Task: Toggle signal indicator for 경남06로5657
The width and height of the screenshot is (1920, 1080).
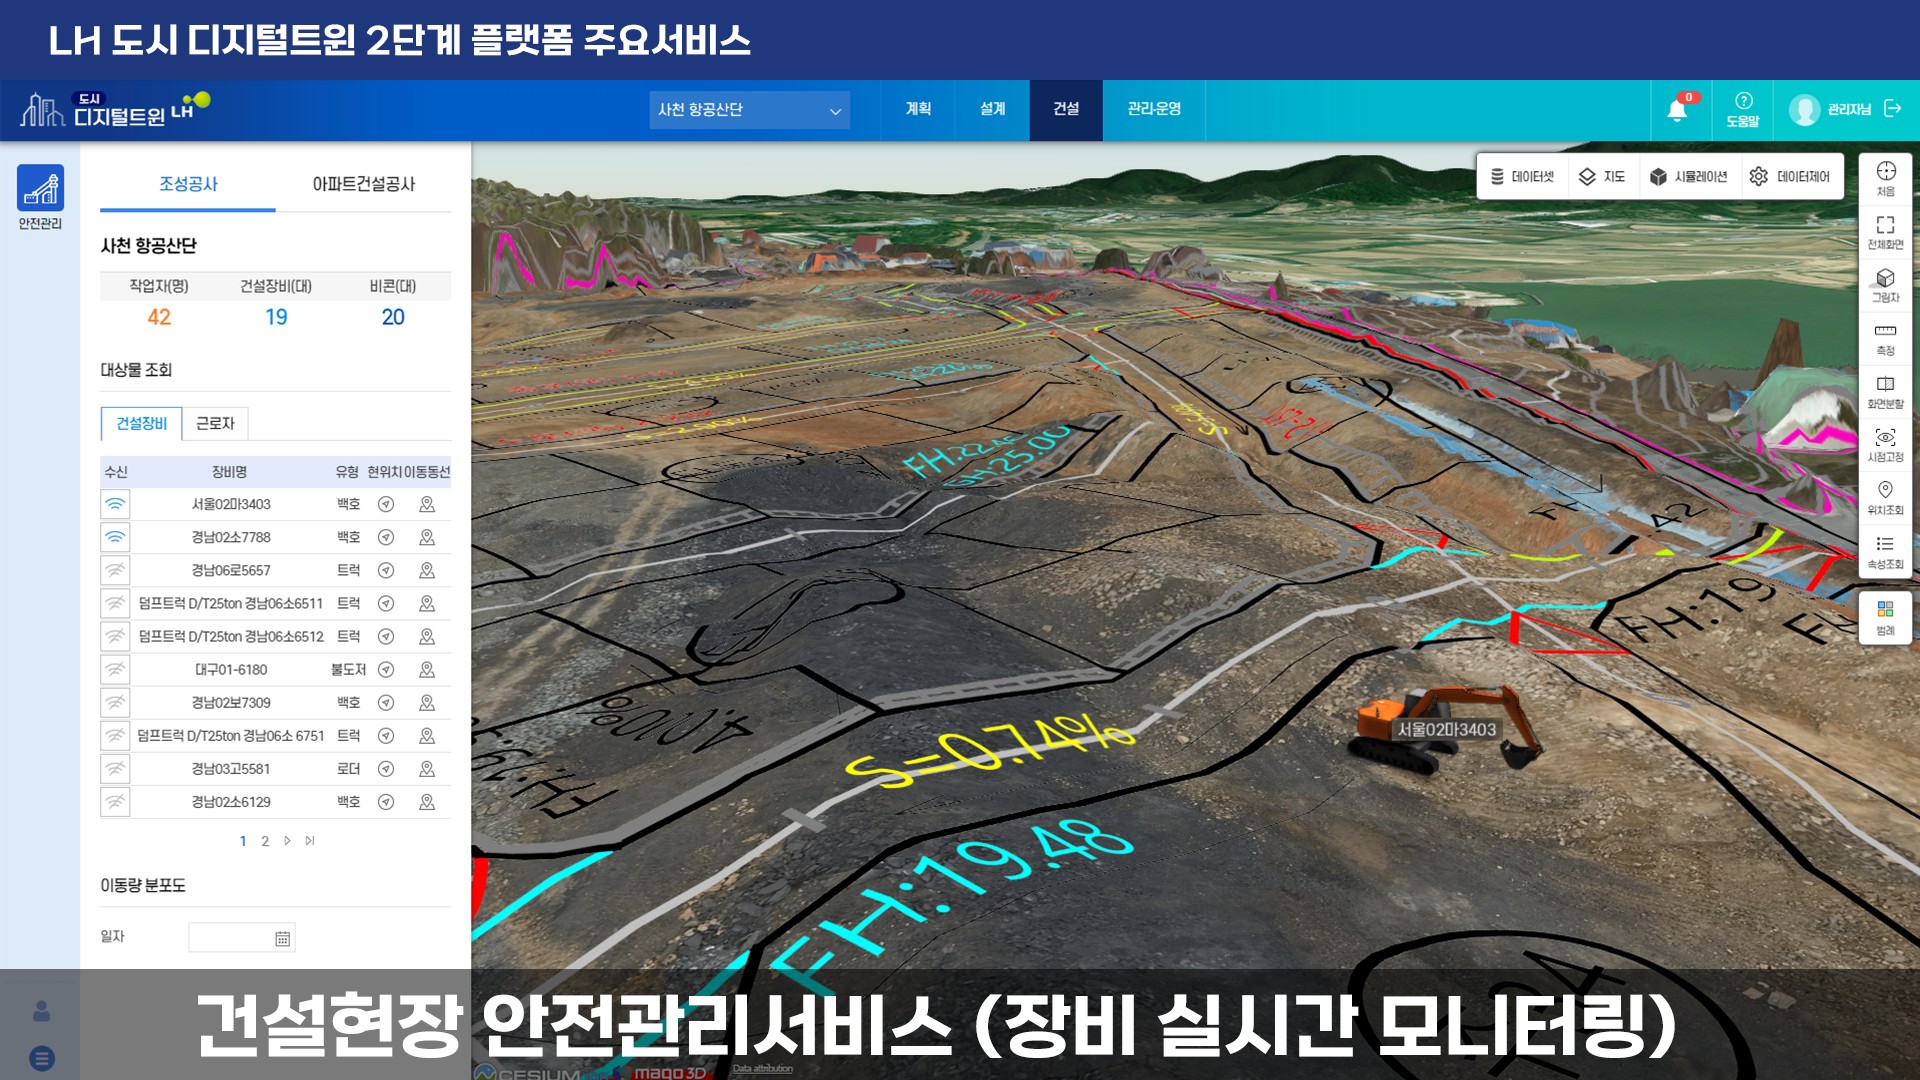Action: (x=116, y=571)
